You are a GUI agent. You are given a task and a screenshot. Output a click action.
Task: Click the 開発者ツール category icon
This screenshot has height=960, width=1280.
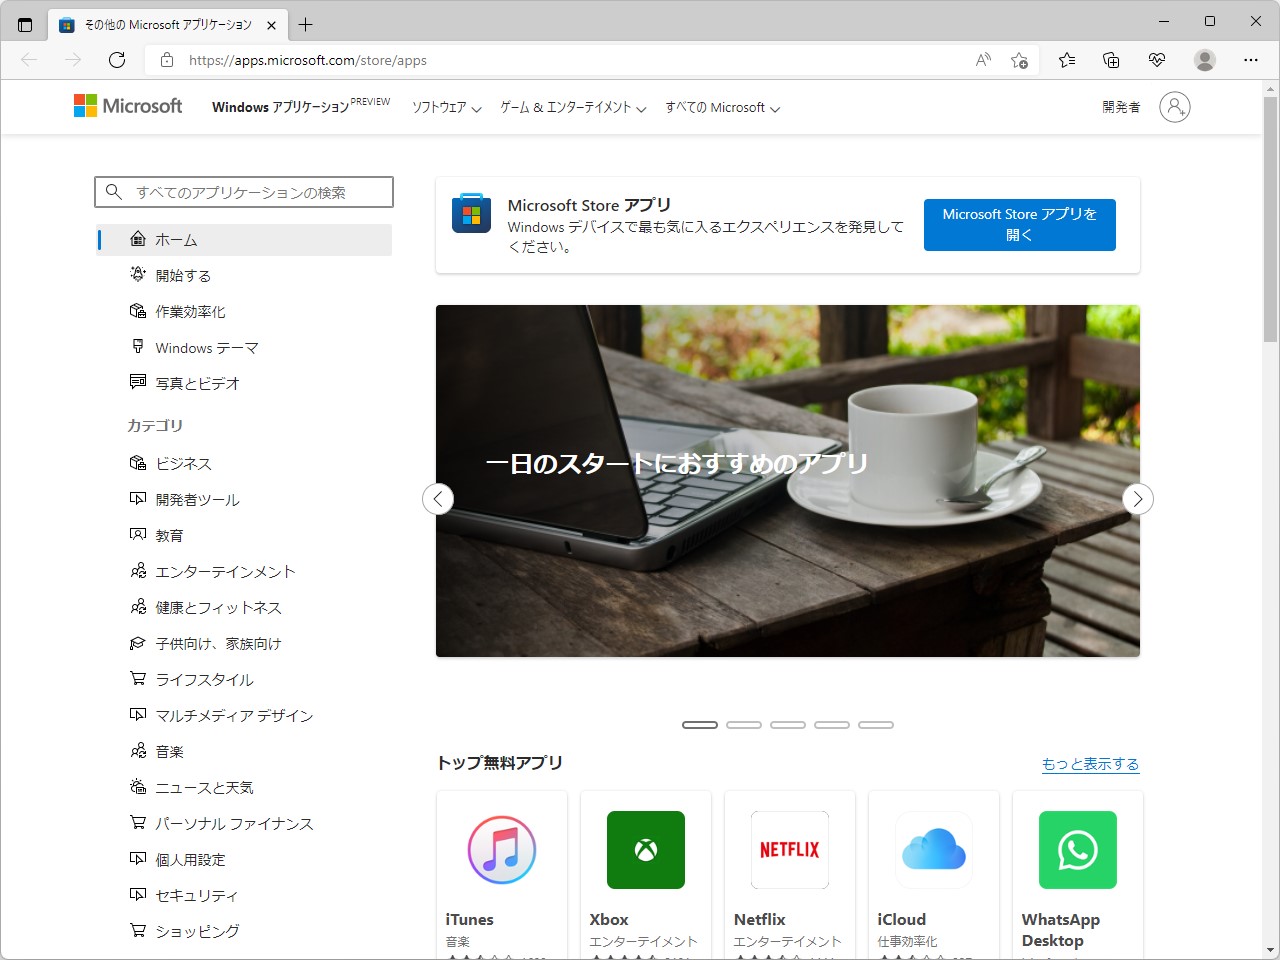coord(139,499)
